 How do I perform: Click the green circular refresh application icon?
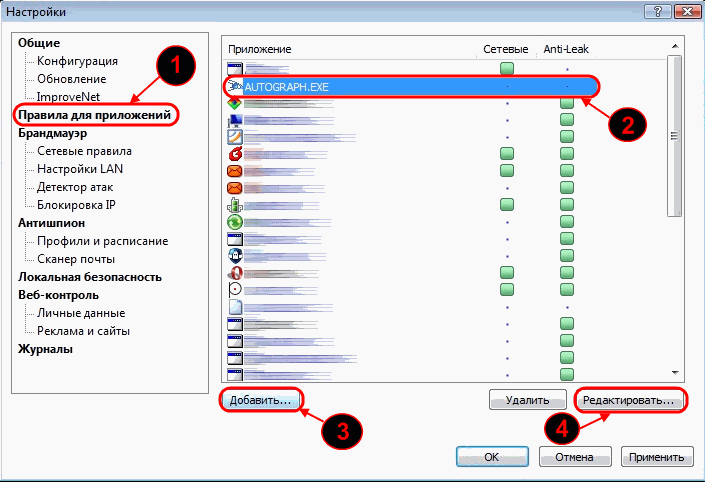pos(236,222)
